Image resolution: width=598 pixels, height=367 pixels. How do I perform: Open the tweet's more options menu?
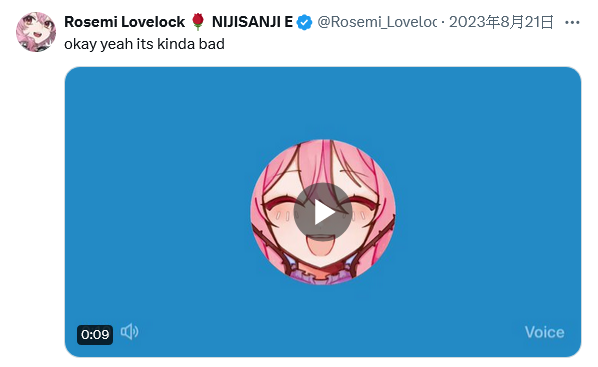pyautogui.click(x=572, y=23)
